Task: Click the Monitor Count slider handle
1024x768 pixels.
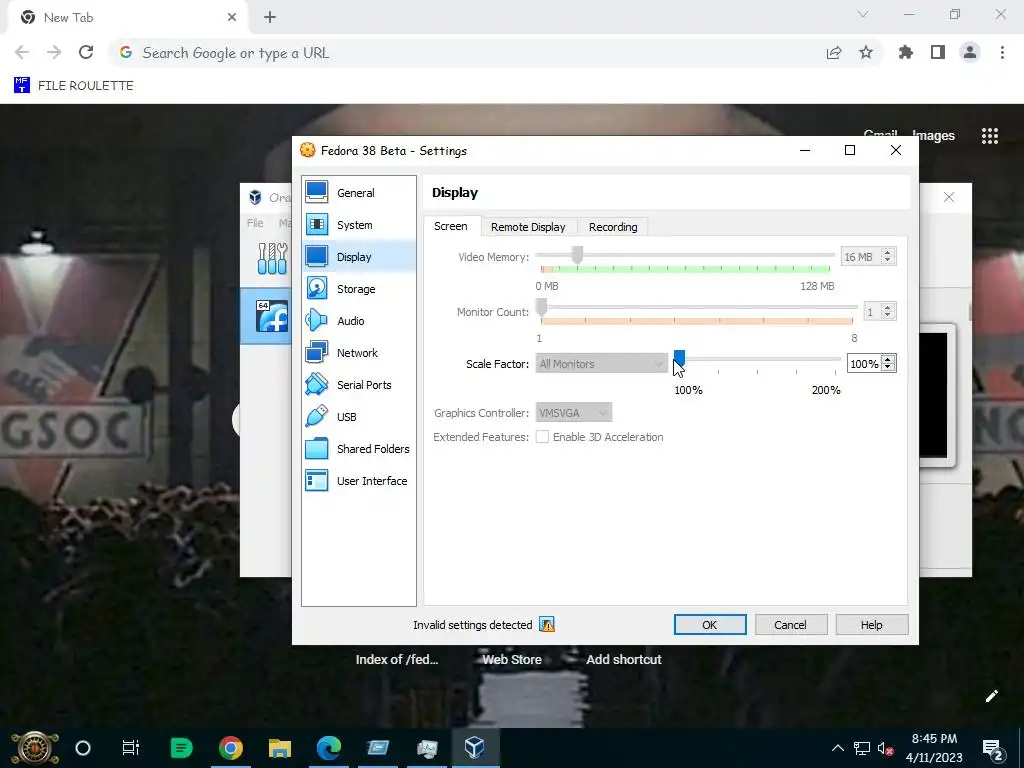Action: (x=541, y=307)
